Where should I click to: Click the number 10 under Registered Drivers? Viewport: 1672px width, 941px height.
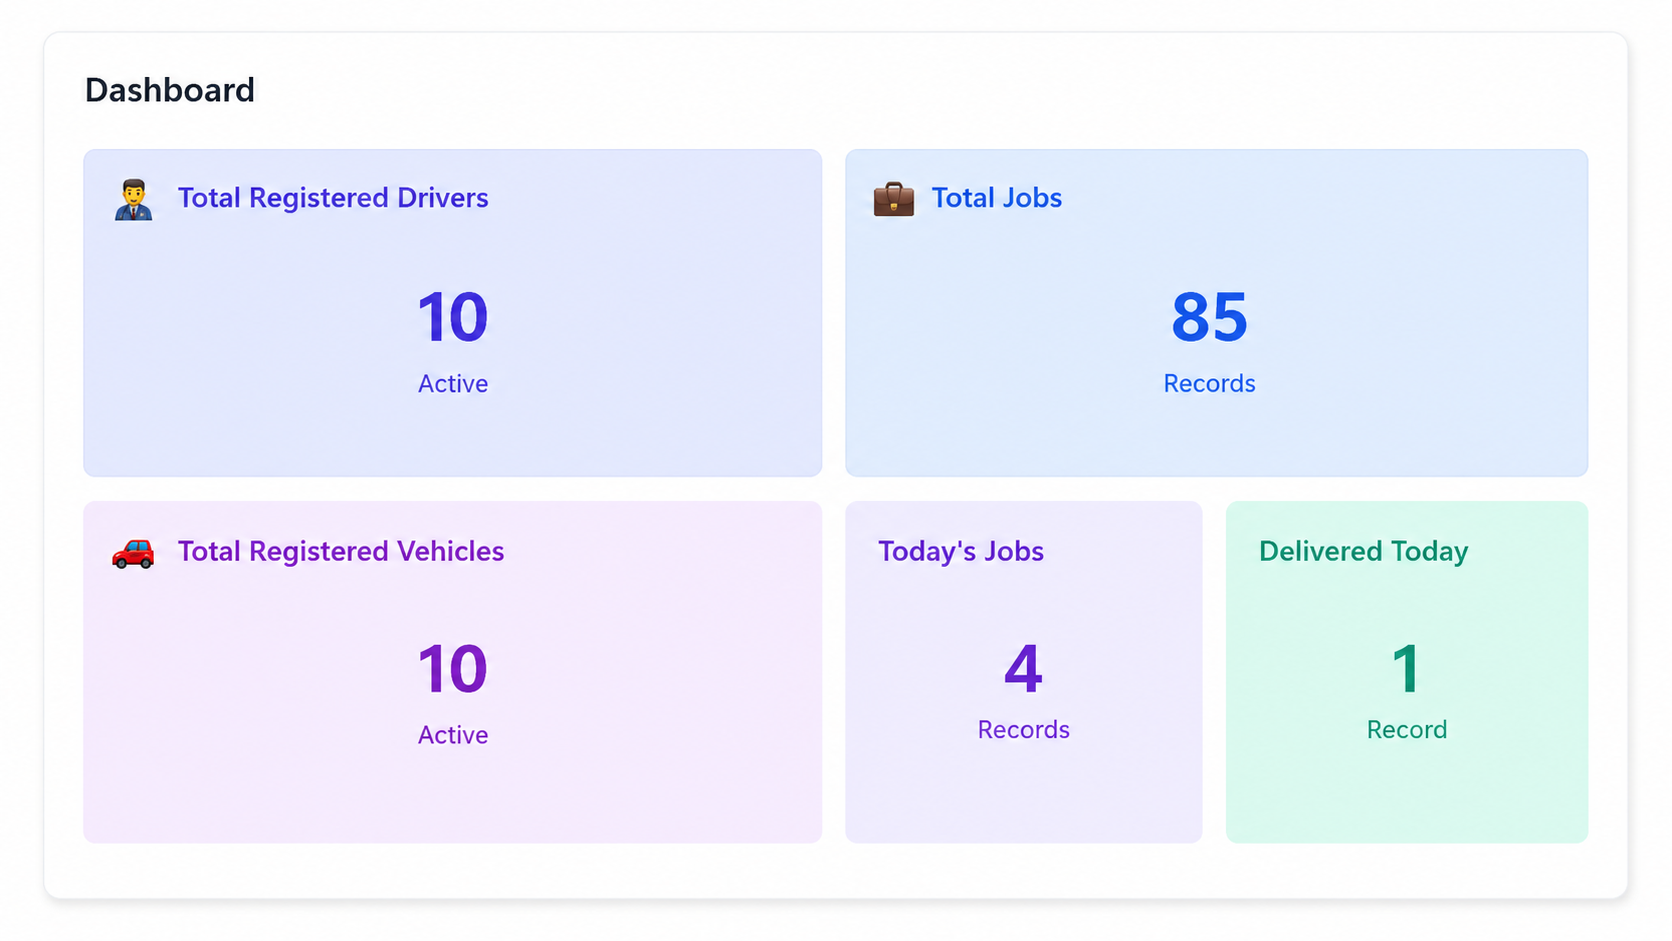(x=453, y=318)
